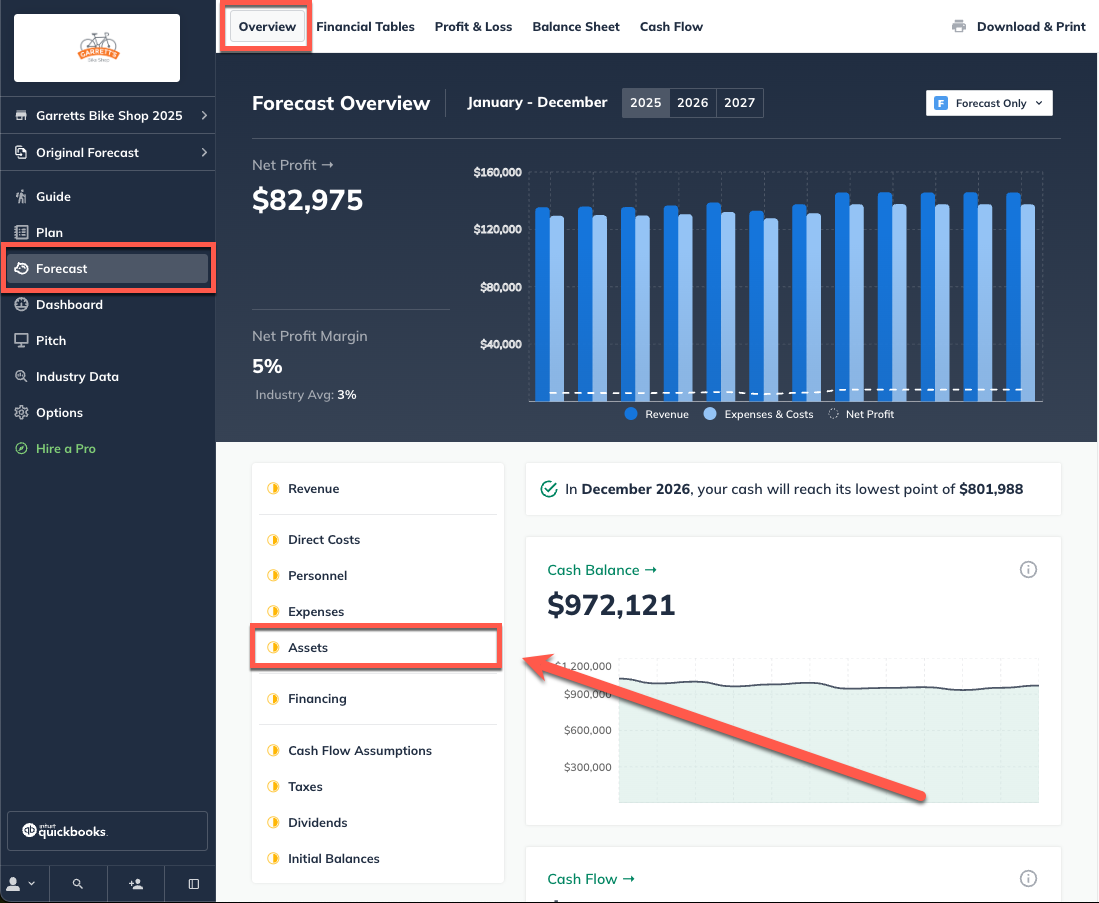The width and height of the screenshot is (1099, 903).
Task: Click the Revenue legend color swatch
Action: point(631,414)
